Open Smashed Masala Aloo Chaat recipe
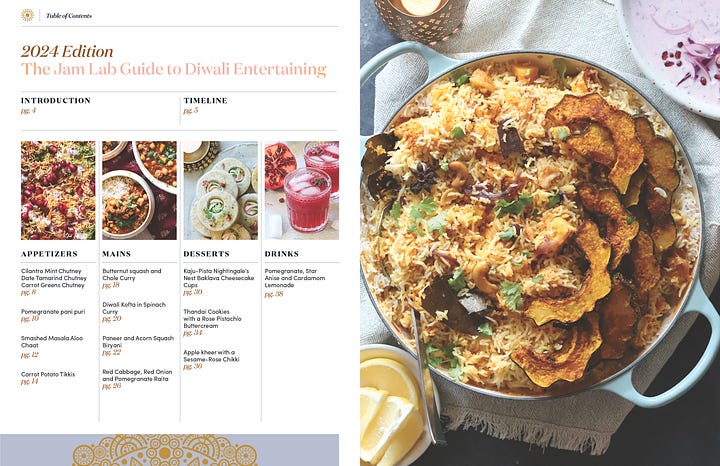Screen dimensions: 720x466 click(52, 347)
